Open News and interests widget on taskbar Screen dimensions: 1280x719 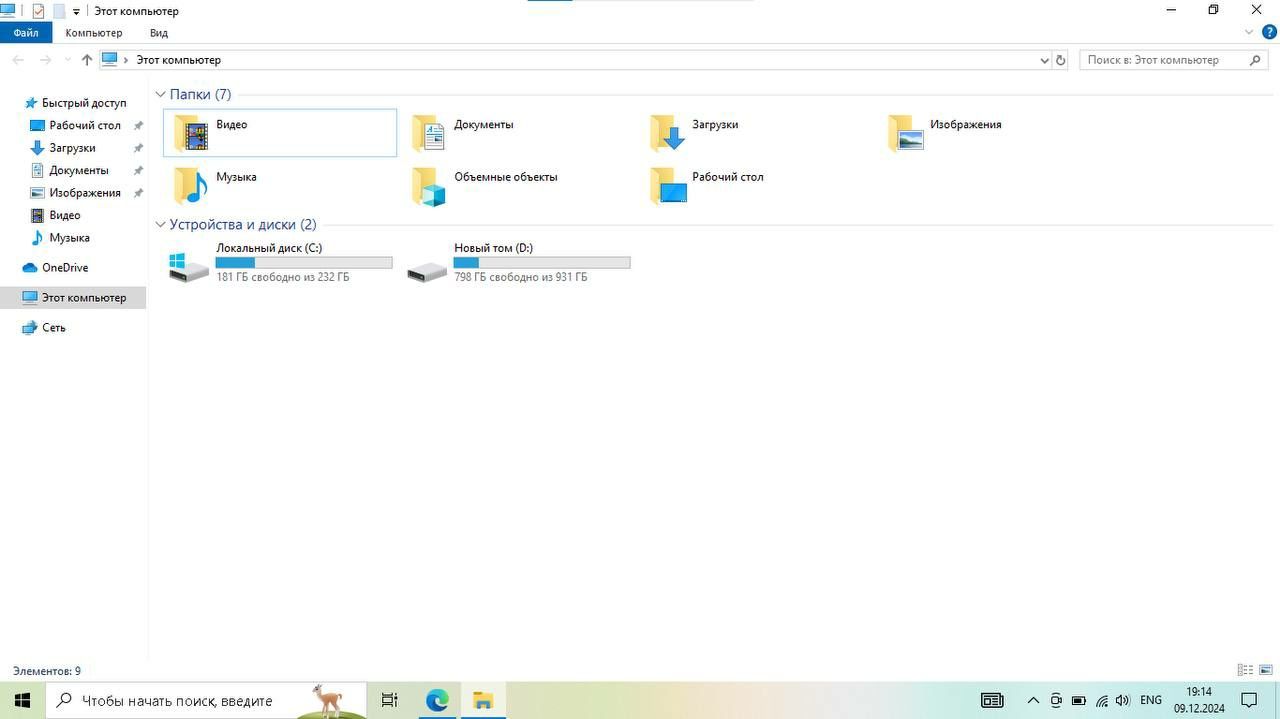pyautogui.click(x=992, y=700)
